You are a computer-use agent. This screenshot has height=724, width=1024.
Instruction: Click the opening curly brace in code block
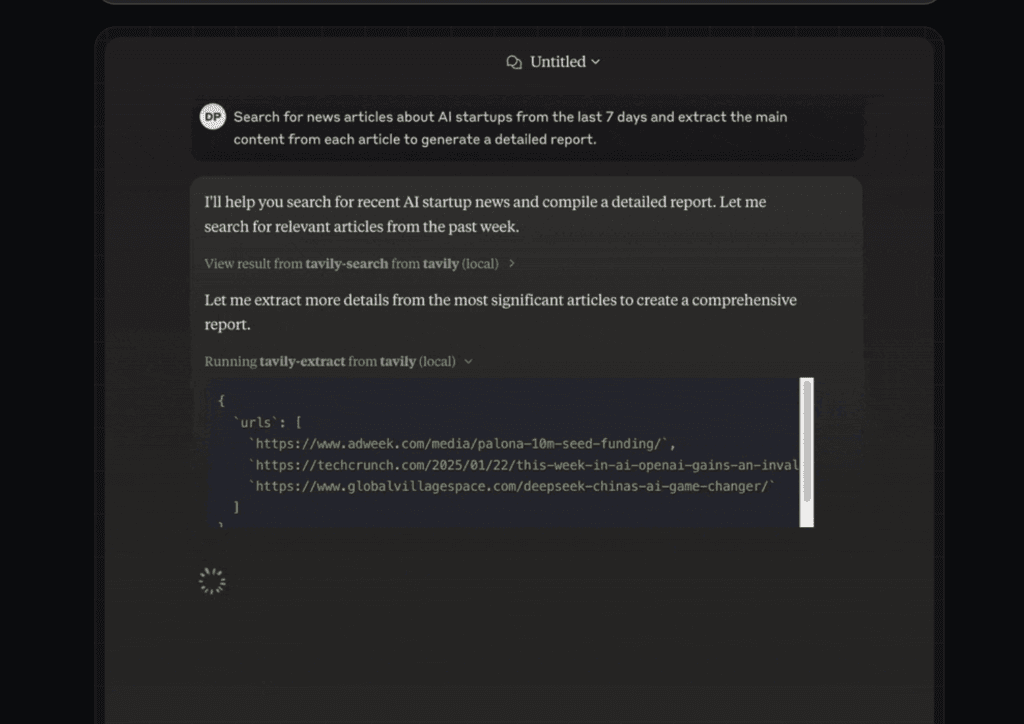(x=221, y=400)
